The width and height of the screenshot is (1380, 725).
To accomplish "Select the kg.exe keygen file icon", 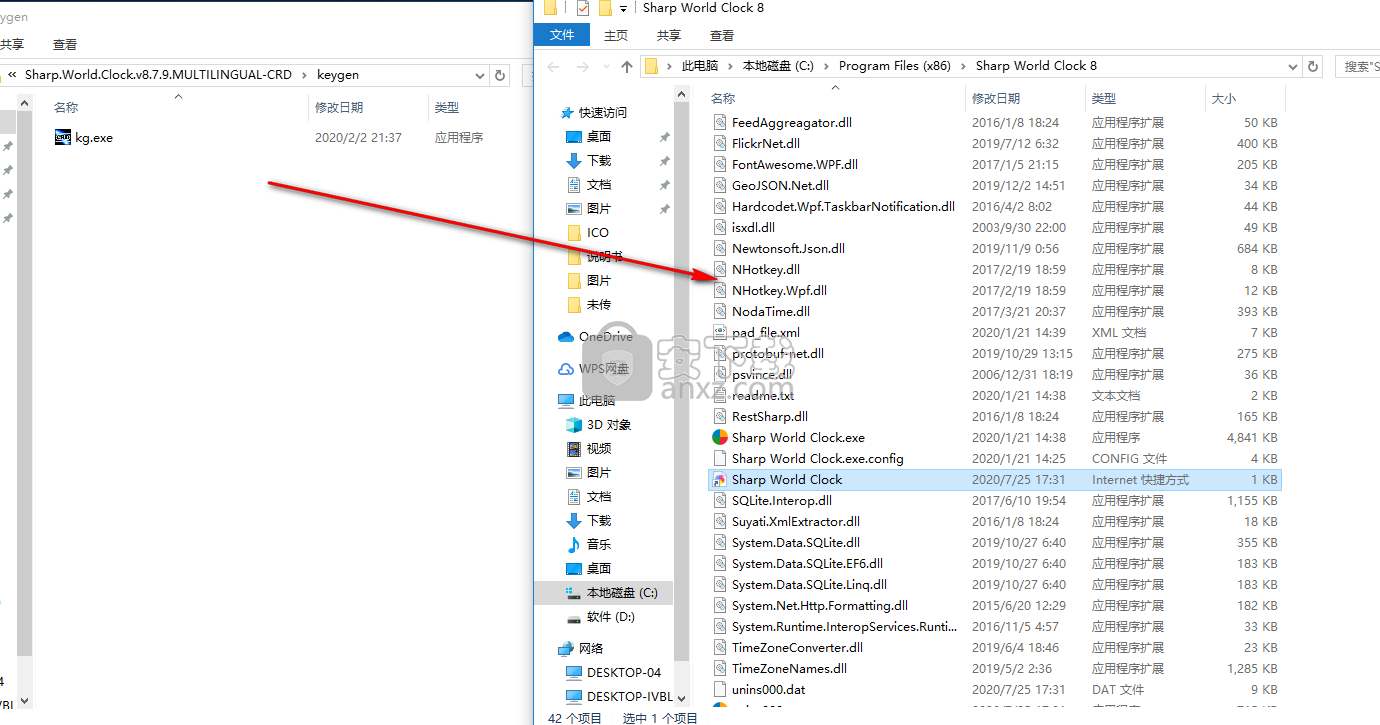I will coord(63,138).
